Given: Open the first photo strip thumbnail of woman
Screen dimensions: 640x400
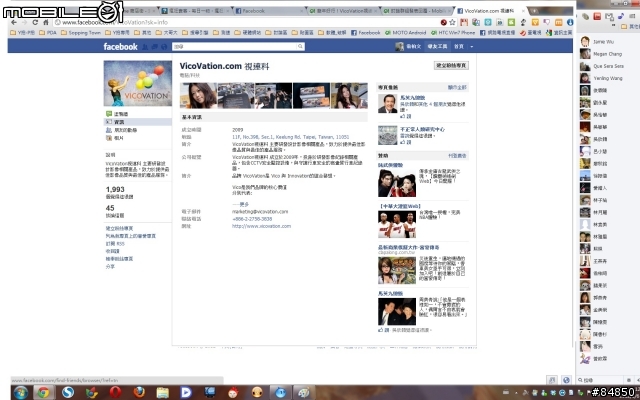Looking at the screenshot, I should [x=198, y=96].
